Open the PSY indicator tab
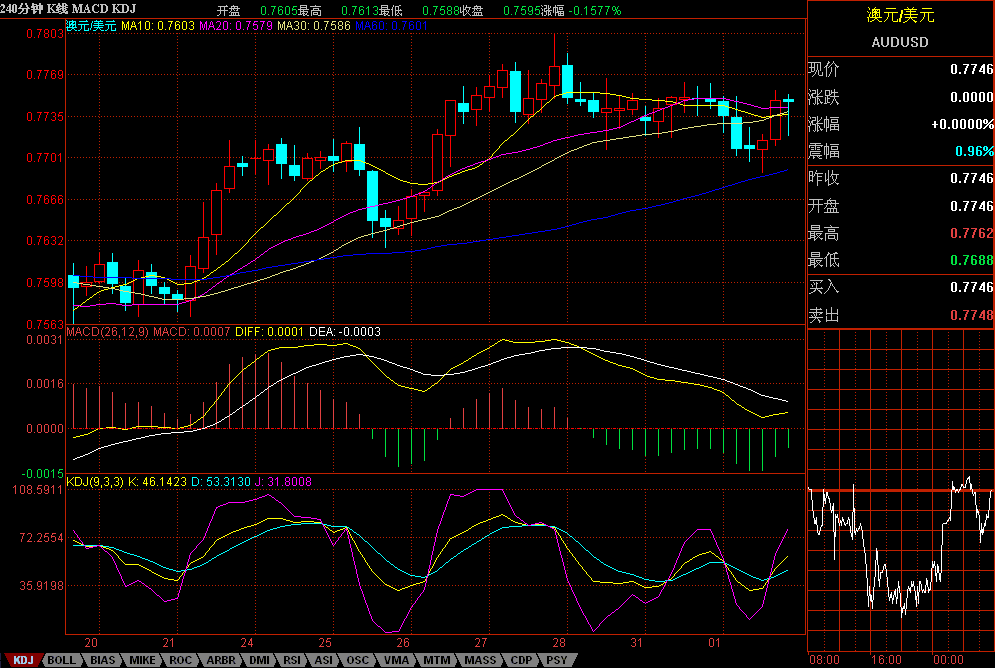995x668 pixels. point(555,660)
